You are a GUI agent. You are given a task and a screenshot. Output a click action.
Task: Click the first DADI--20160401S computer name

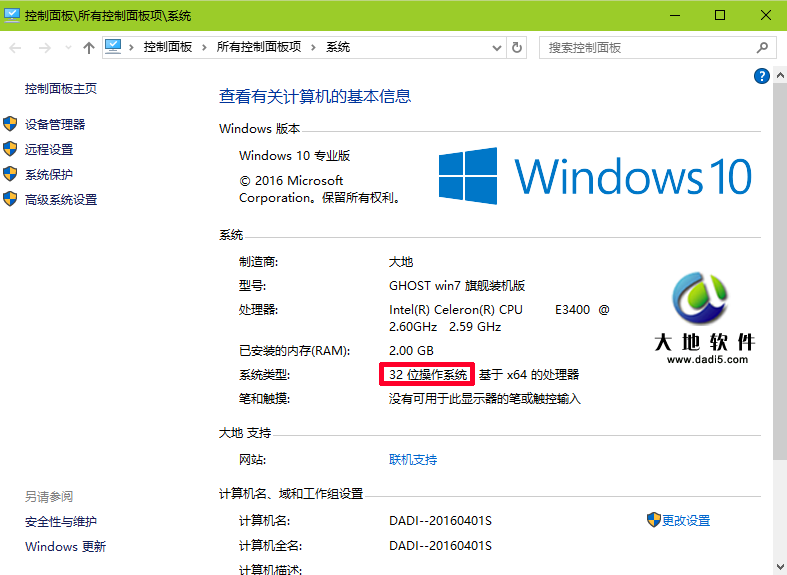tap(440, 521)
